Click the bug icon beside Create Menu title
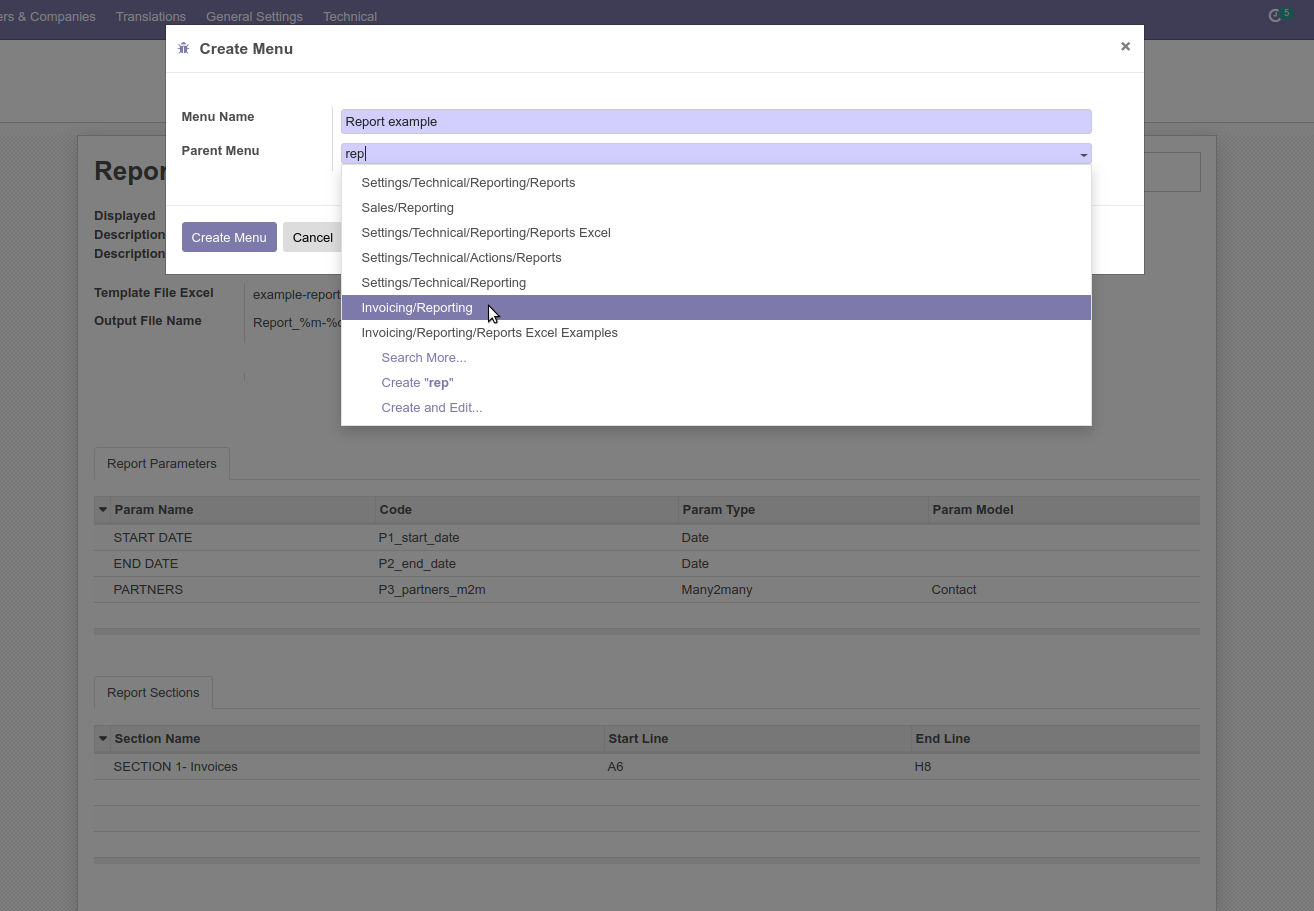1314x911 pixels. [x=183, y=48]
